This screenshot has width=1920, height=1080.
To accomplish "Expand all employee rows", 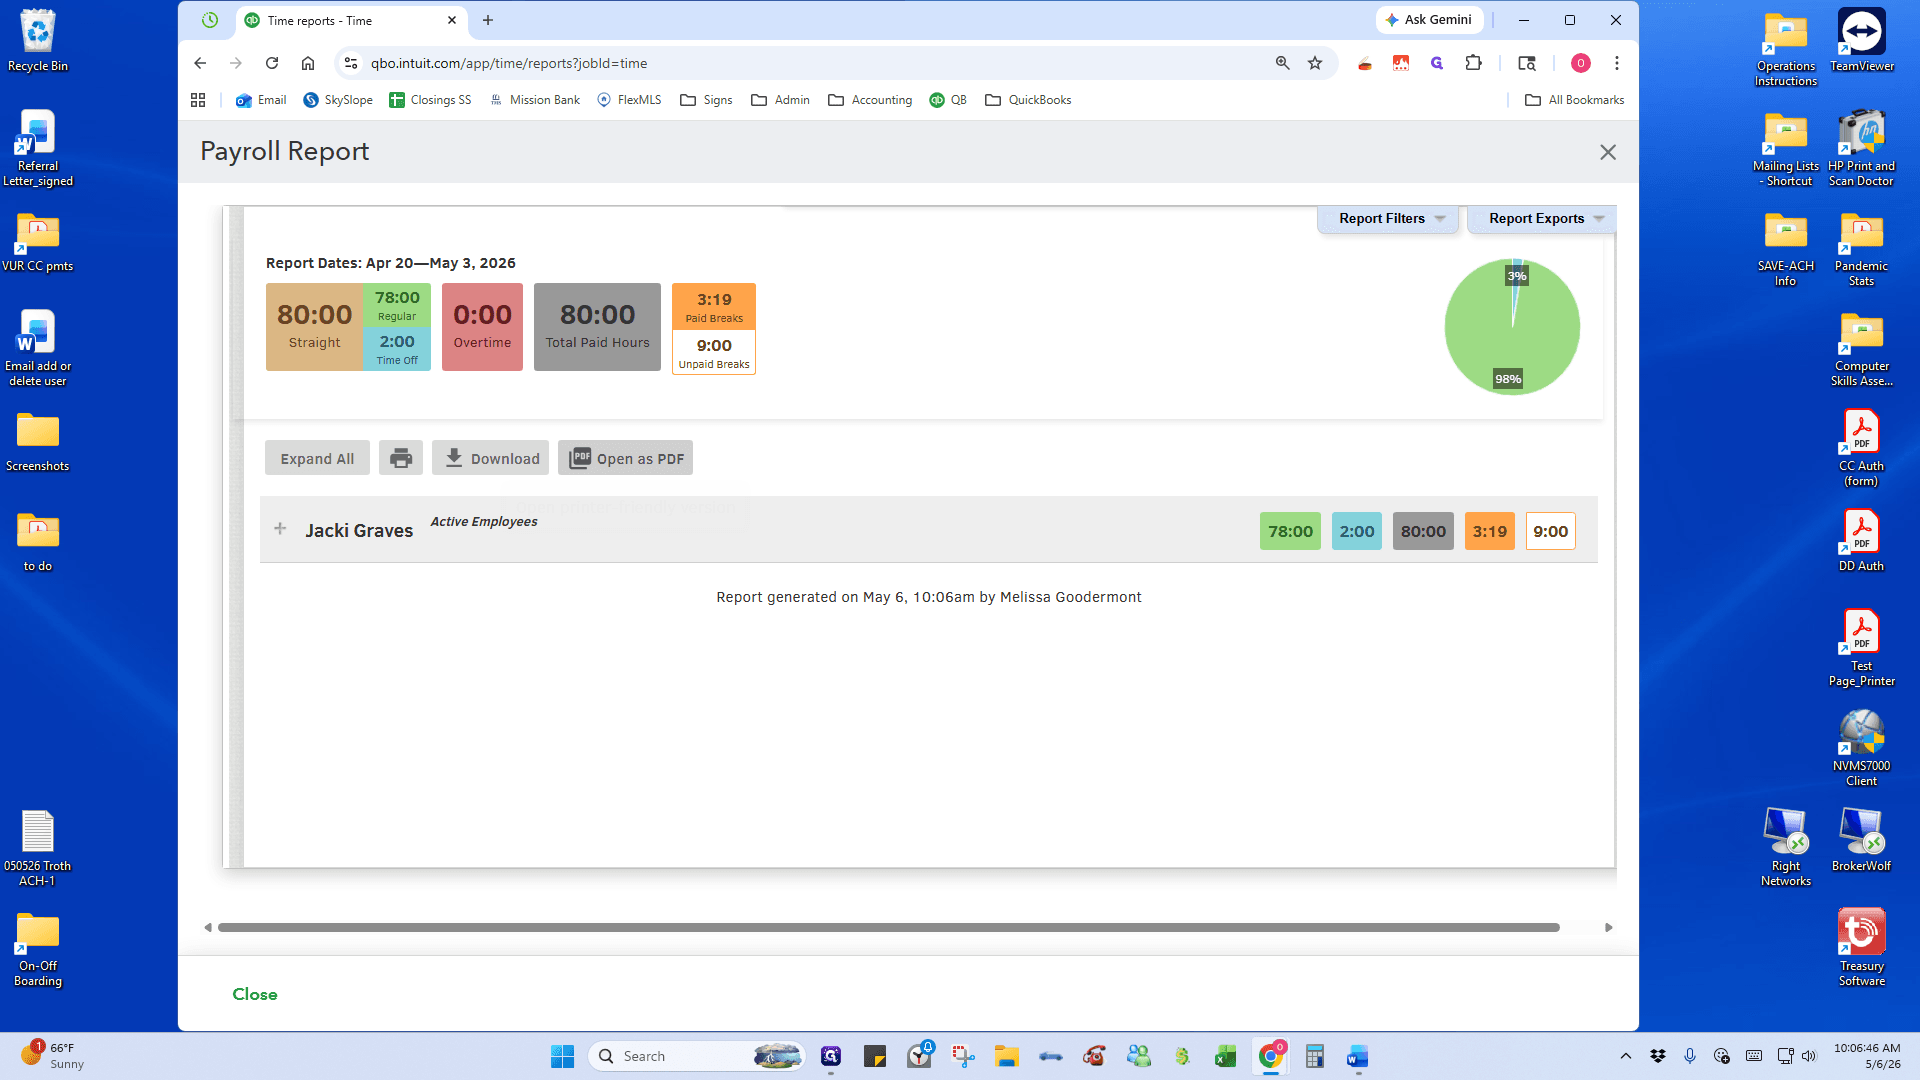I will coord(317,458).
